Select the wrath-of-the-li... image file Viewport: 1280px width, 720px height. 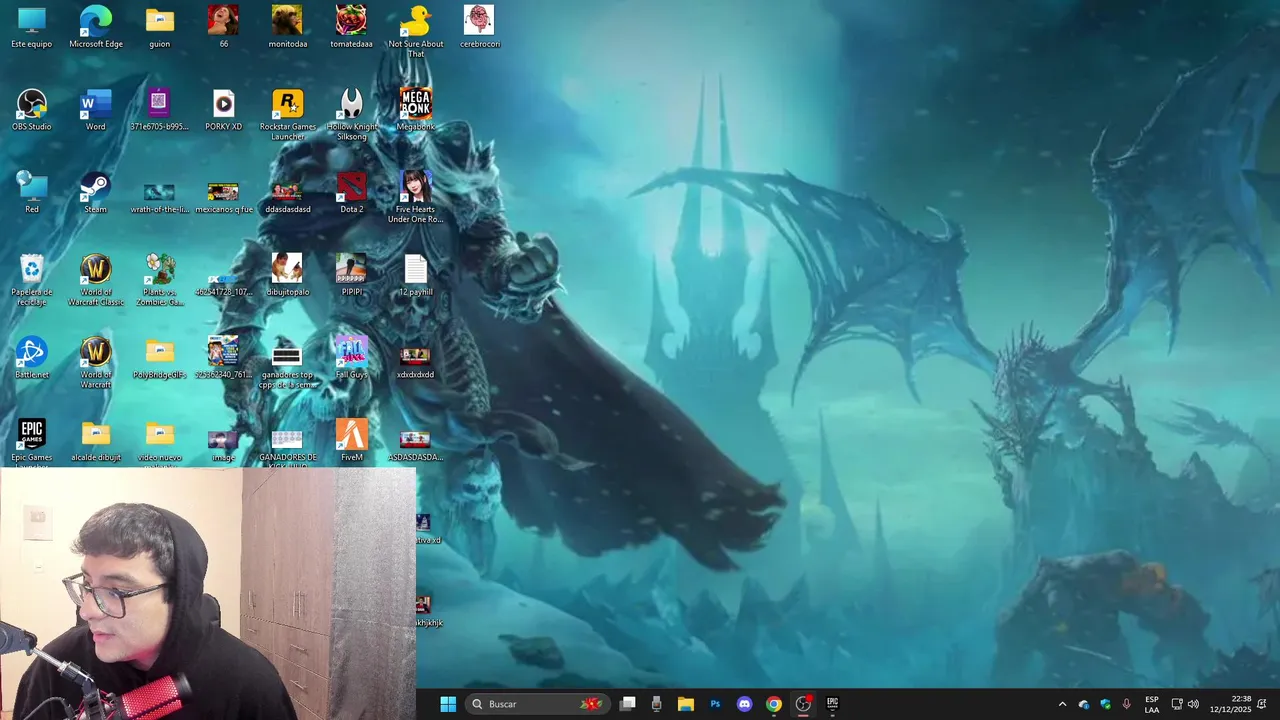point(160,197)
